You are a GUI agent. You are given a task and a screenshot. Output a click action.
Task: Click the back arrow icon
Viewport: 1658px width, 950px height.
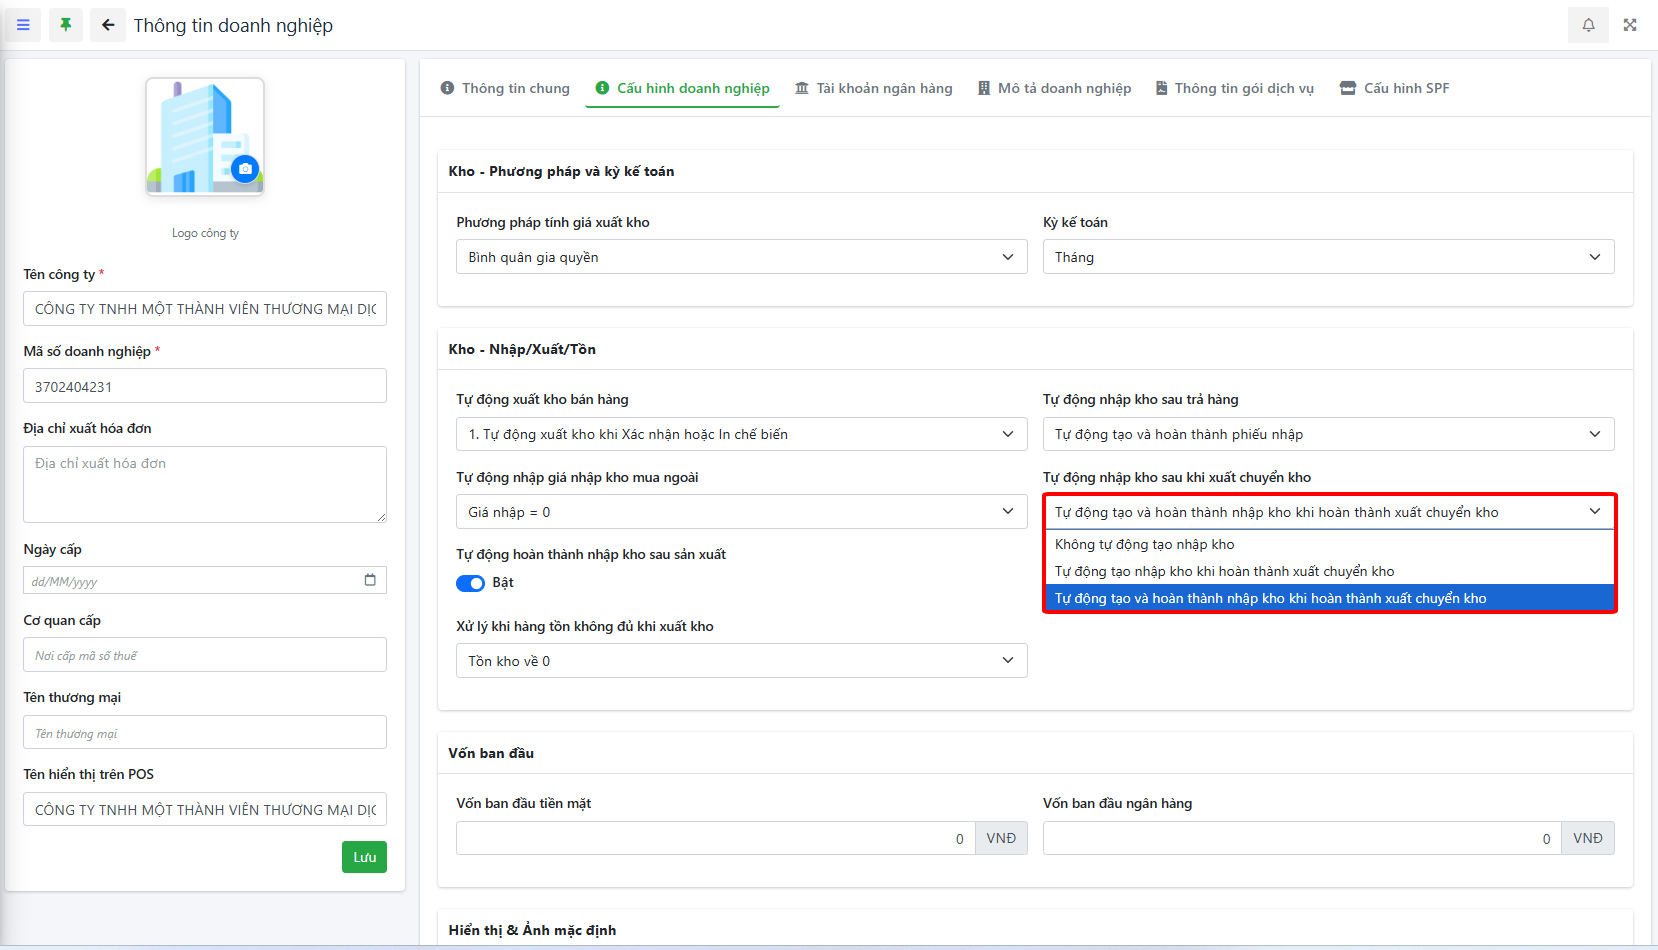click(108, 25)
